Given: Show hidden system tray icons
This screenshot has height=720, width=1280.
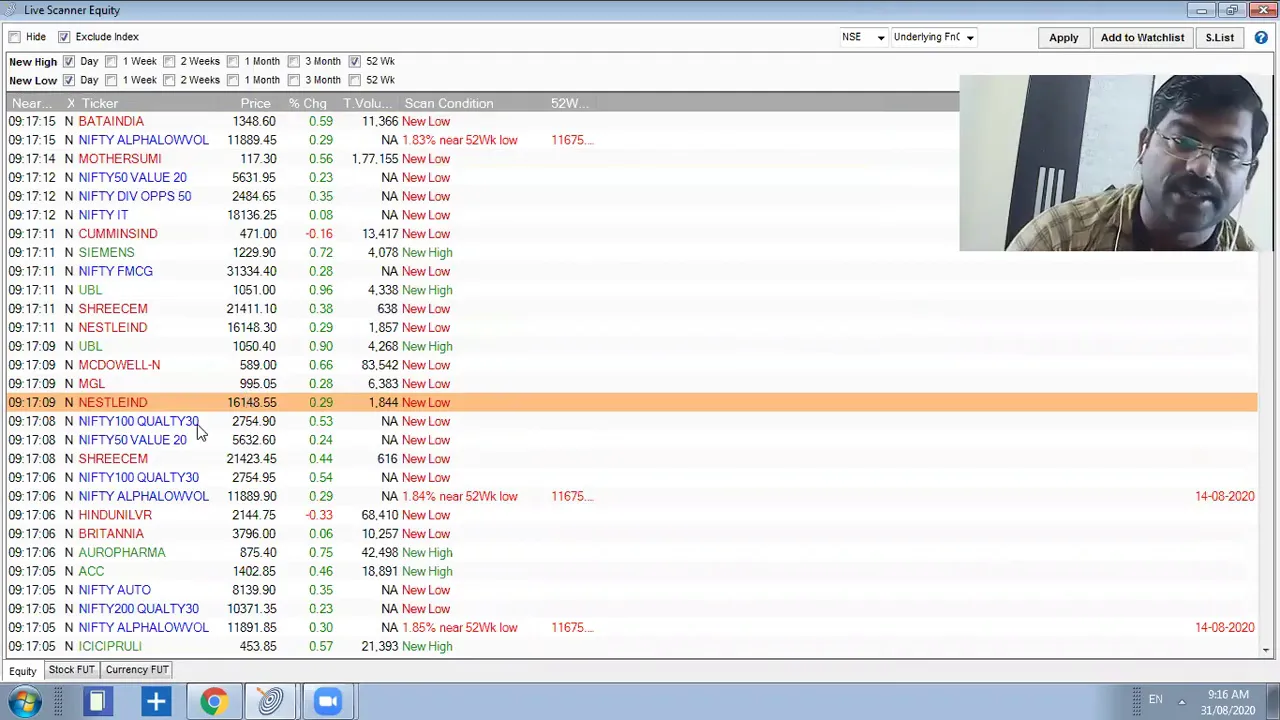Looking at the screenshot, I should pos(1182,701).
